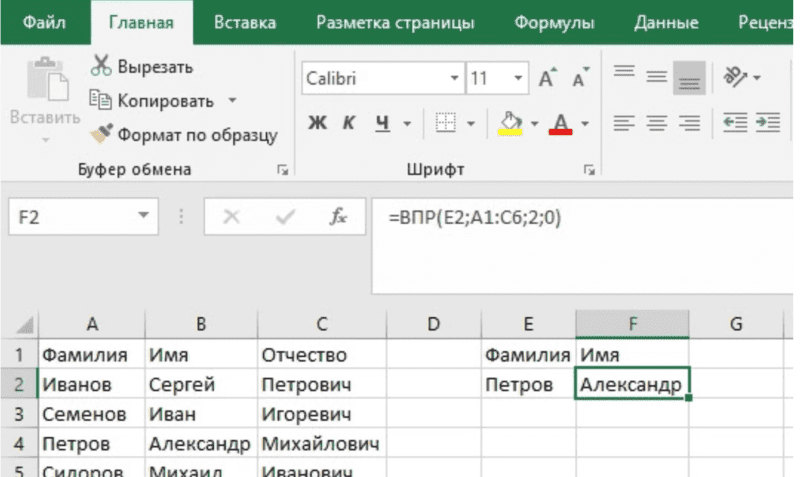Toggle underline formatting (Ч)
This screenshot has width=800, height=477.
click(x=382, y=123)
